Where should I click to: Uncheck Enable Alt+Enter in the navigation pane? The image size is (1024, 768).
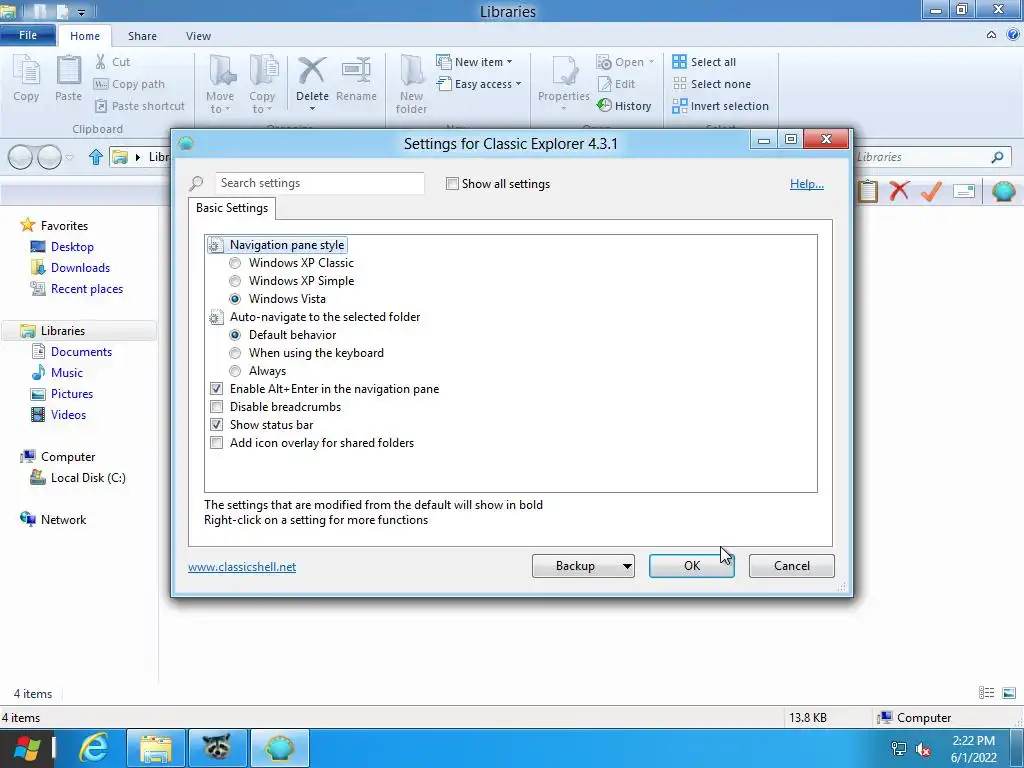tap(217, 389)
